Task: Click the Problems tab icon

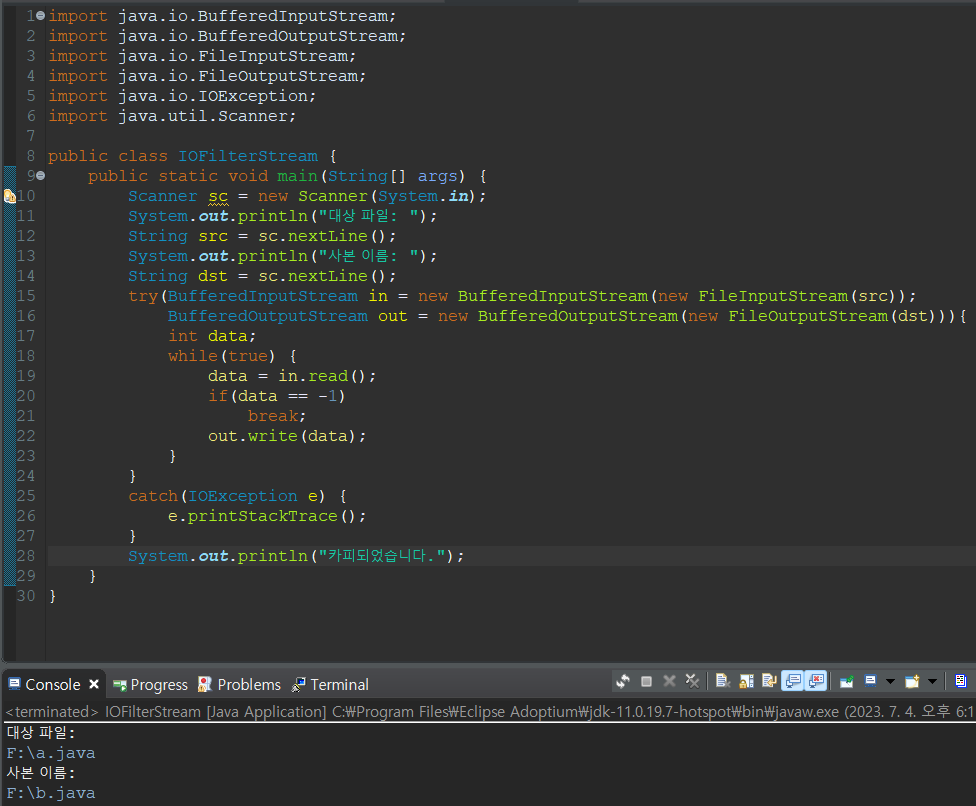Action: click(x=205, y=684)
